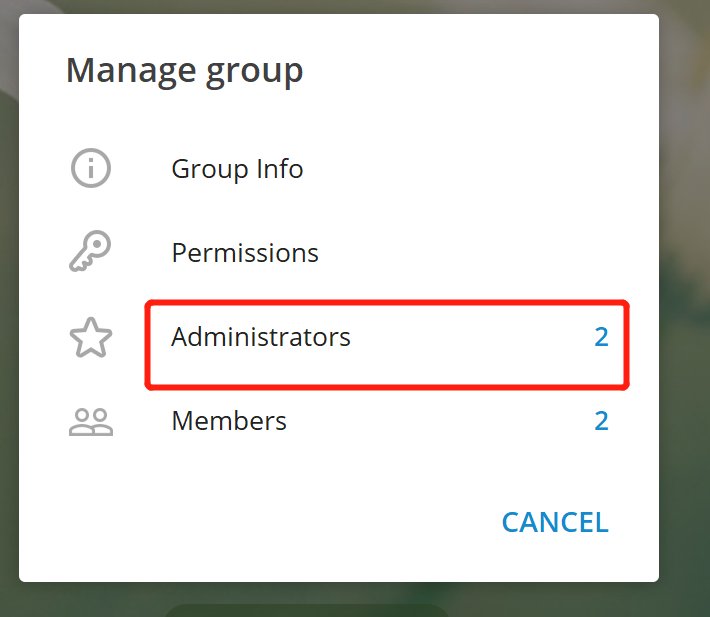Click the Members two-people icon

(x=91, y=422)
